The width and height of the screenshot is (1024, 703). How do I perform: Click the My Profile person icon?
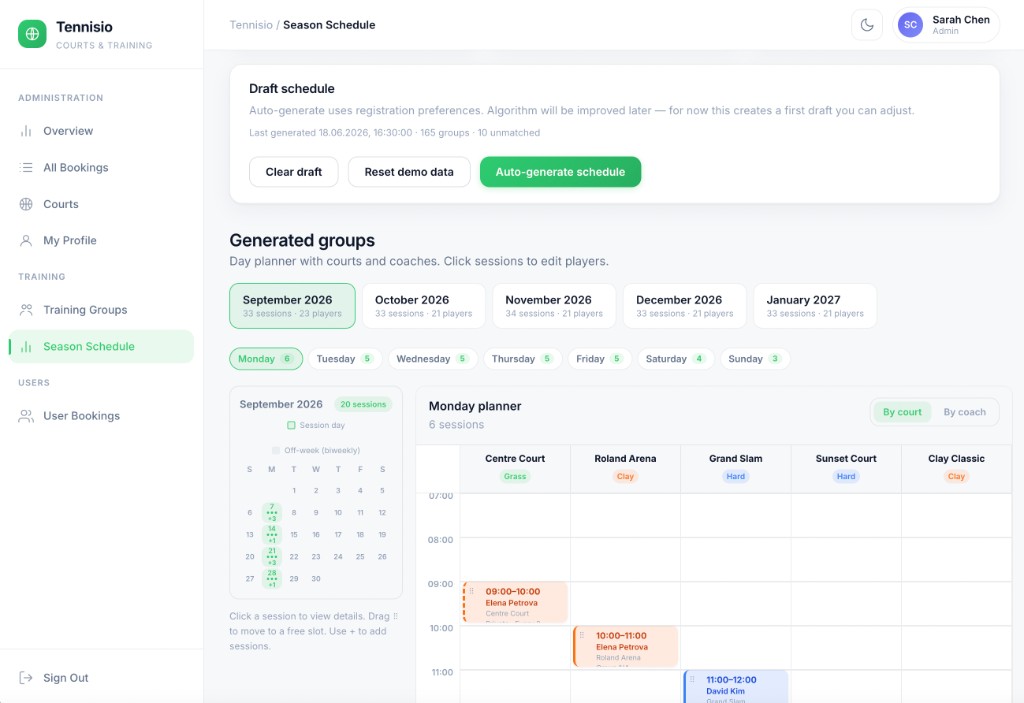pyautogui.click(x=26, y=241)
